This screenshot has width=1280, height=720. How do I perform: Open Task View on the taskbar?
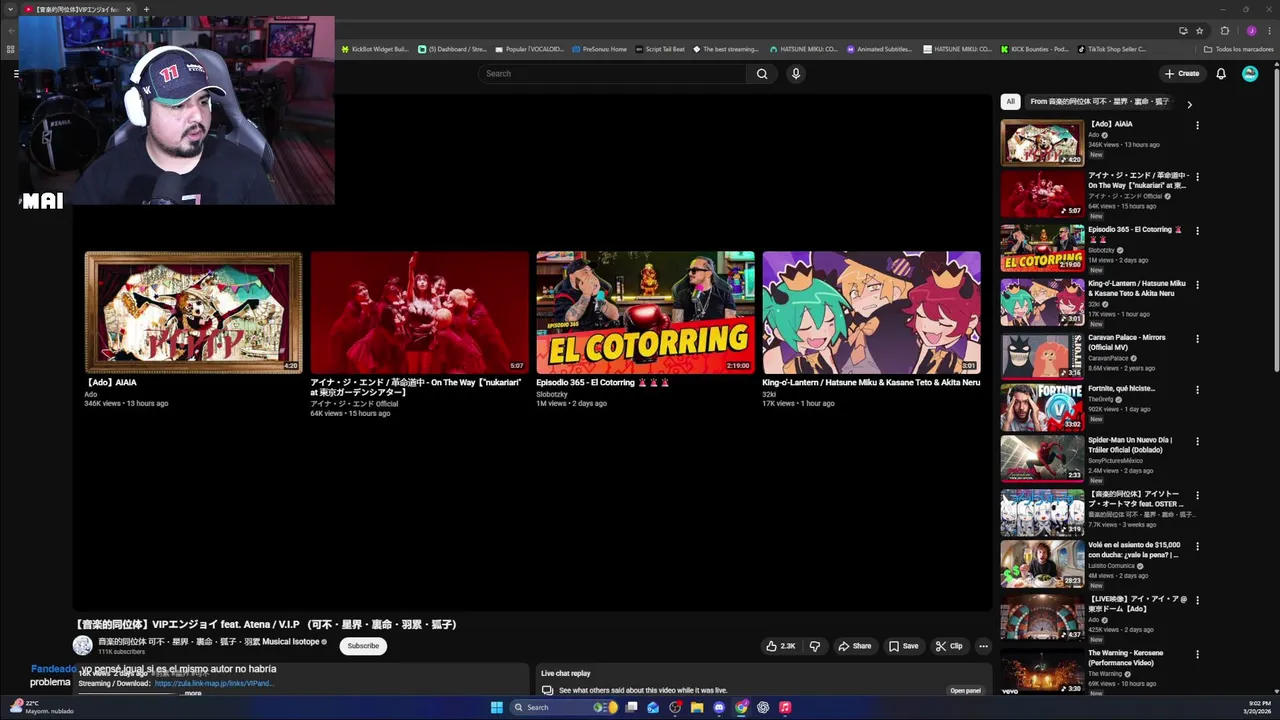[631, 708]
